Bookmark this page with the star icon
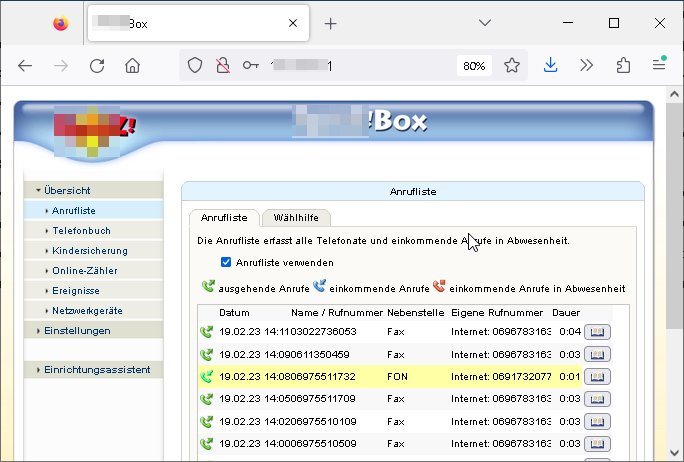This screenshot has width=684, height=462. click(512, 65)
